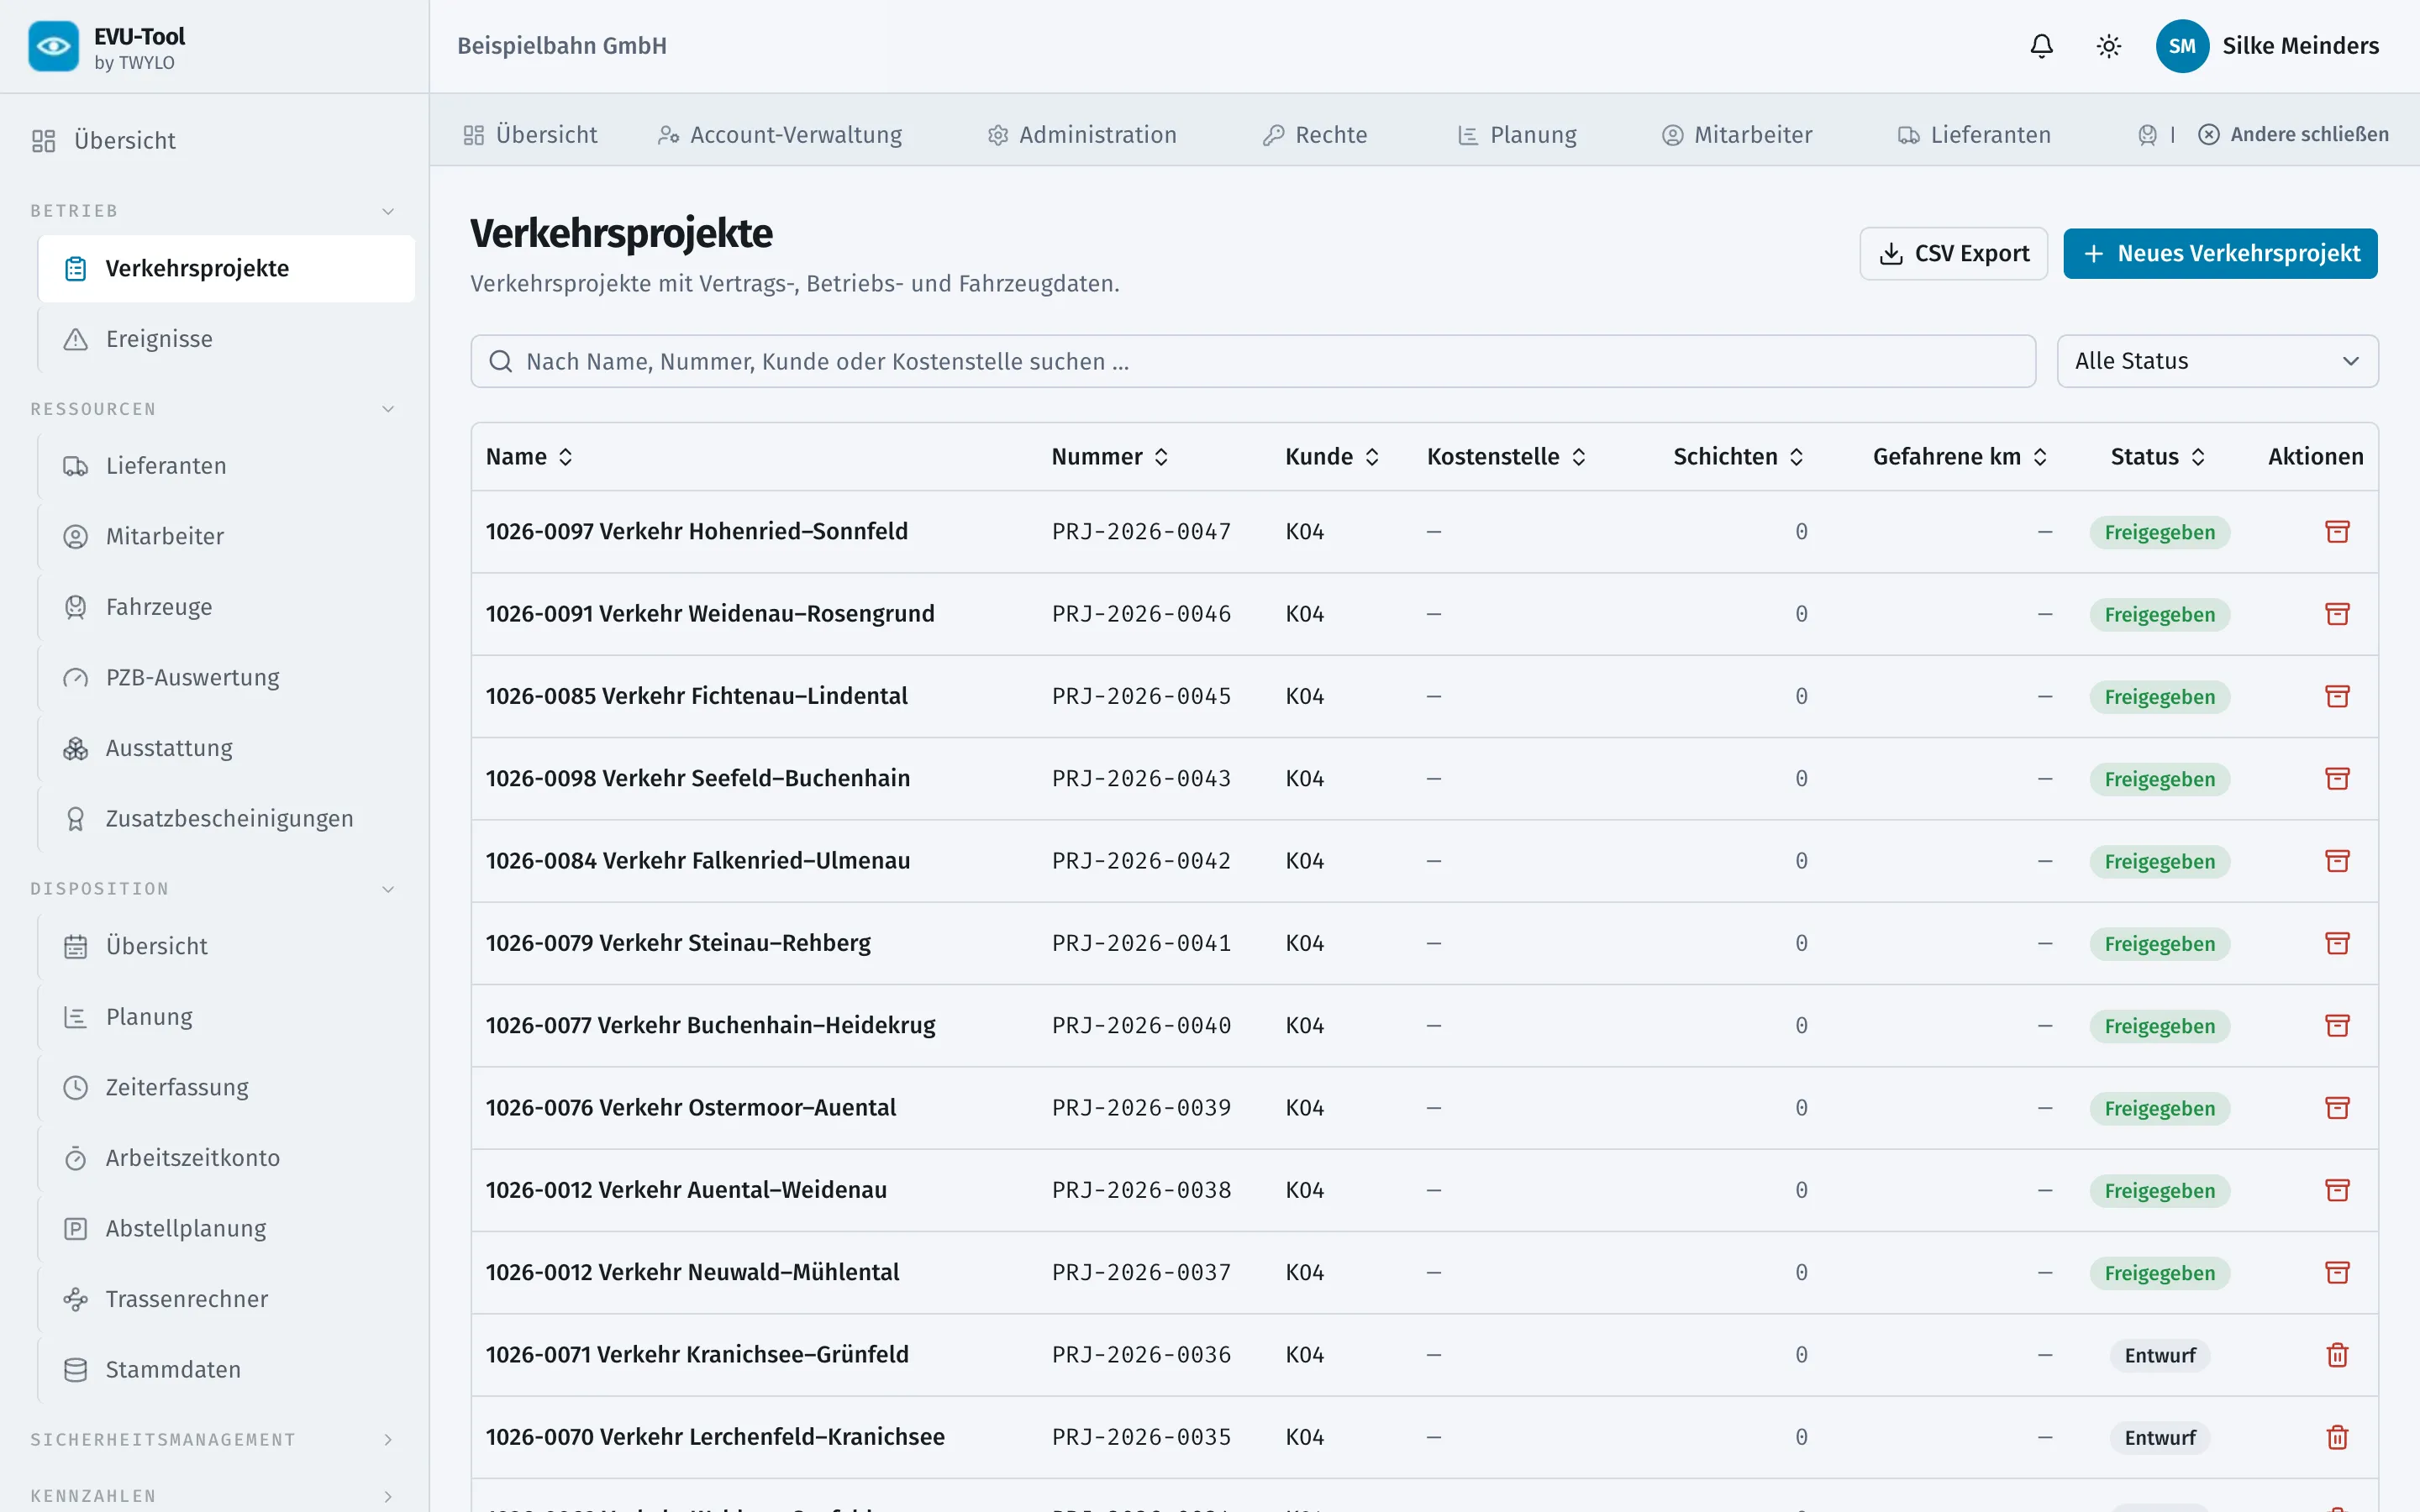The image size is (2420, 1512).
Task: Open the notifications bell
Action: [x=2041, y=46]
